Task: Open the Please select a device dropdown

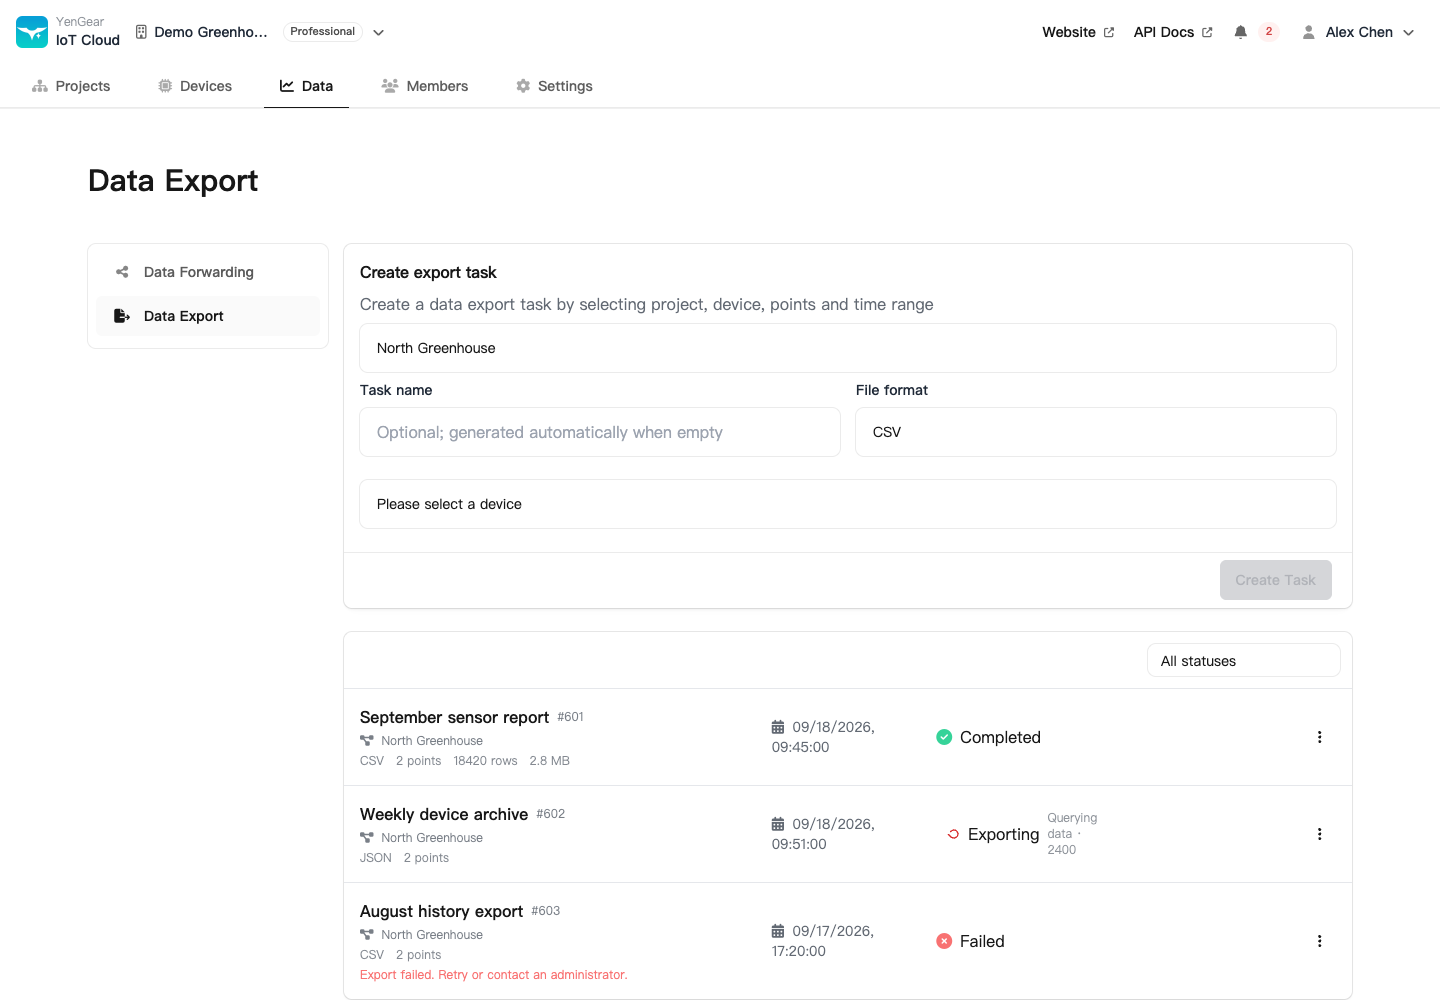Action: tap(848, 504)
